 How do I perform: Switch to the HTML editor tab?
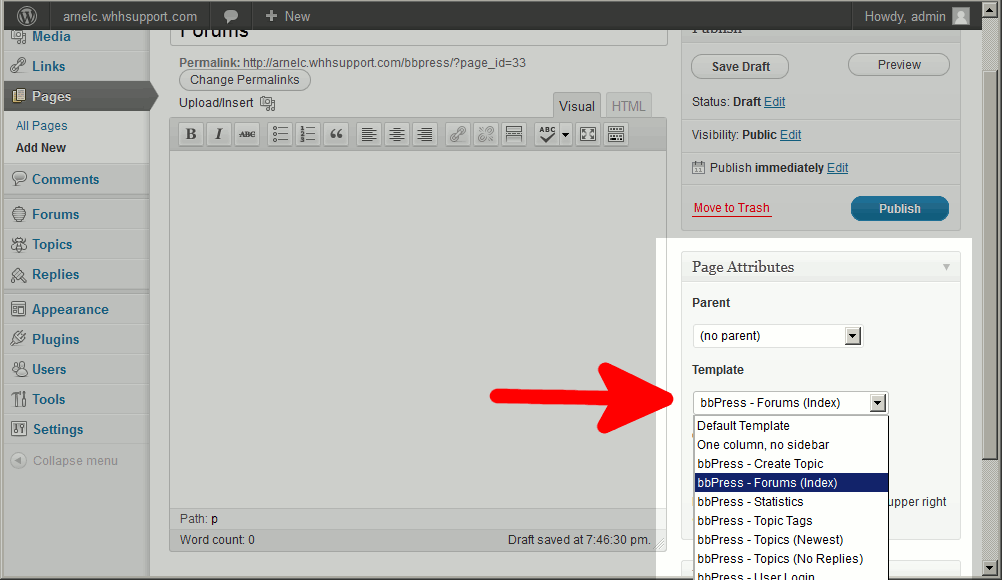[x=628, y=106]
